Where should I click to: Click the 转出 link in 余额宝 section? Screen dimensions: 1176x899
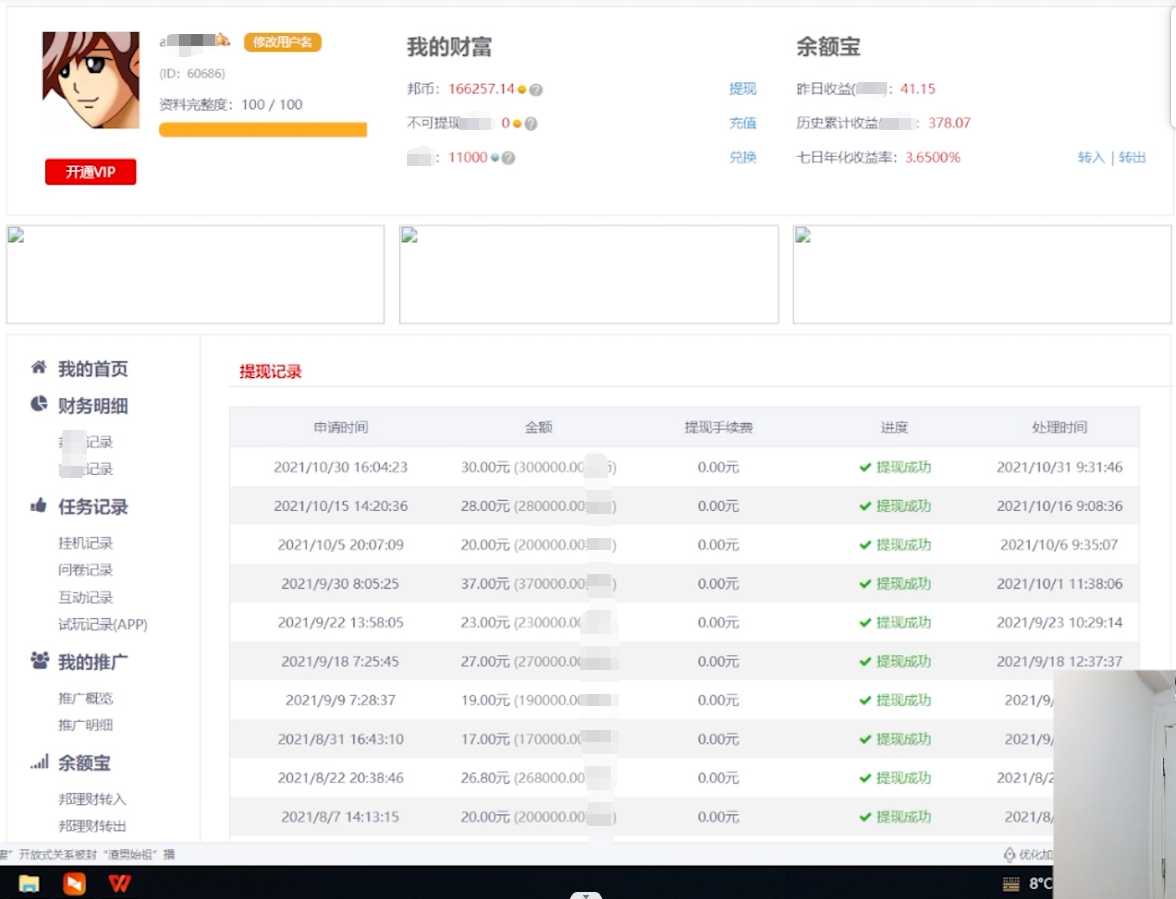click(1130, 157)
